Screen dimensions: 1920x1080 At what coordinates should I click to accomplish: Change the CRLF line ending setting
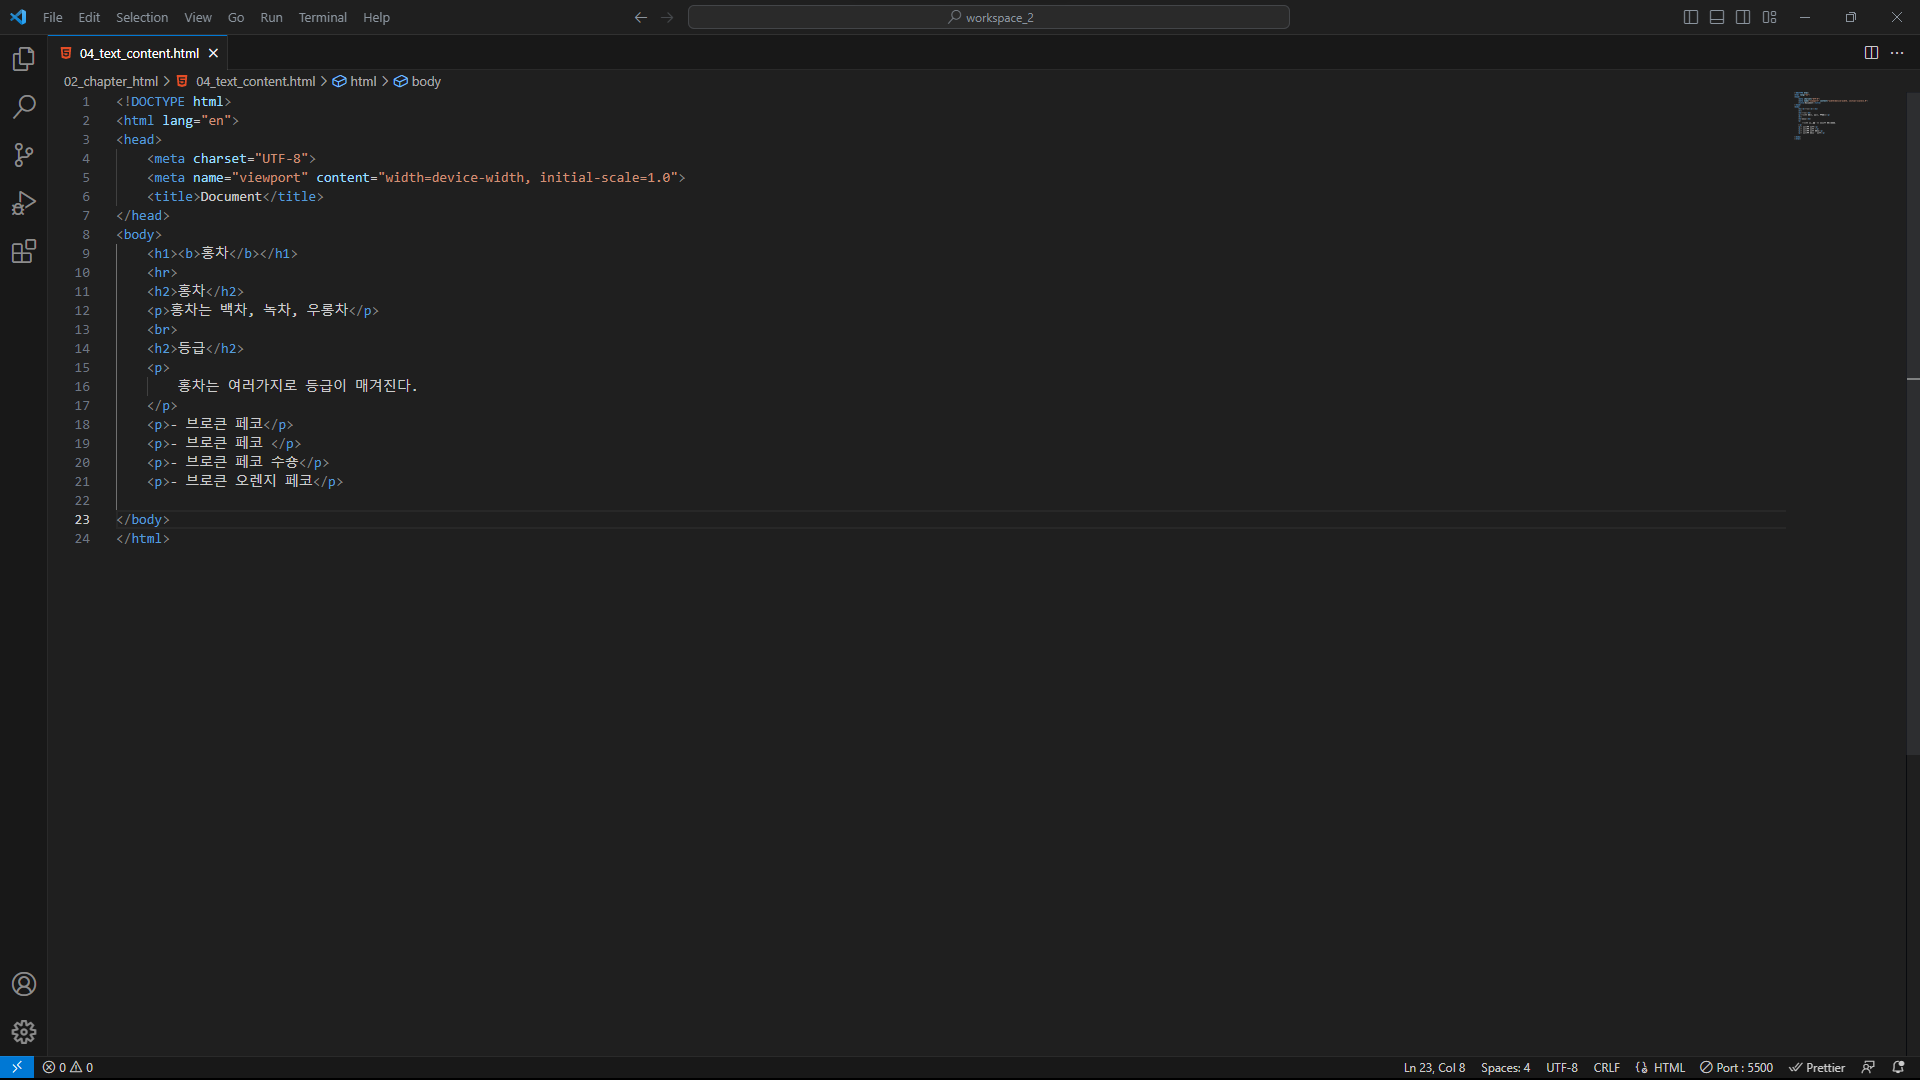[1606, 1067]
